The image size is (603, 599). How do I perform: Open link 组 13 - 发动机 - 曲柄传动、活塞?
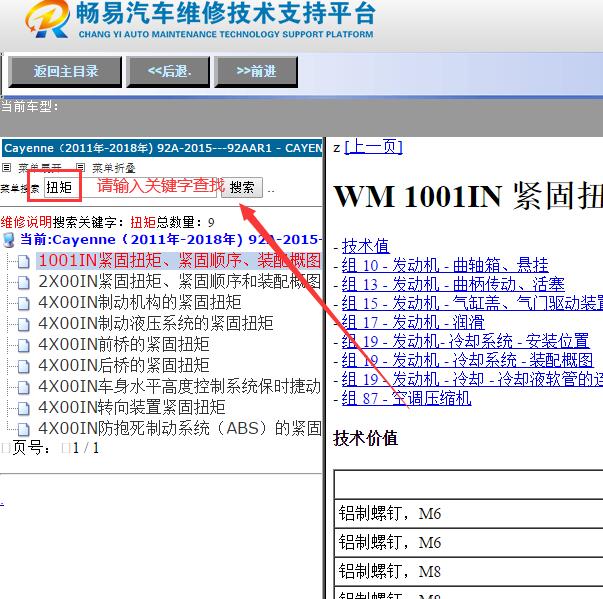click(453, 284)
